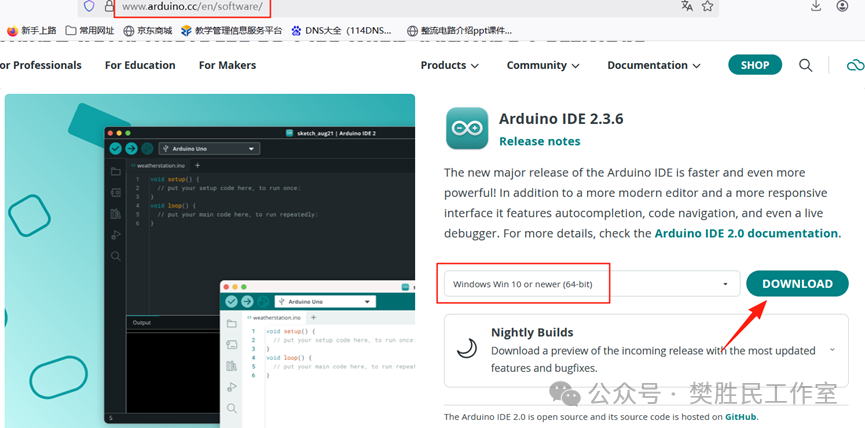Open Arduino IDE 2.0 documentation link
Viewport: 865px width, 428px height.
click(746, 233)
